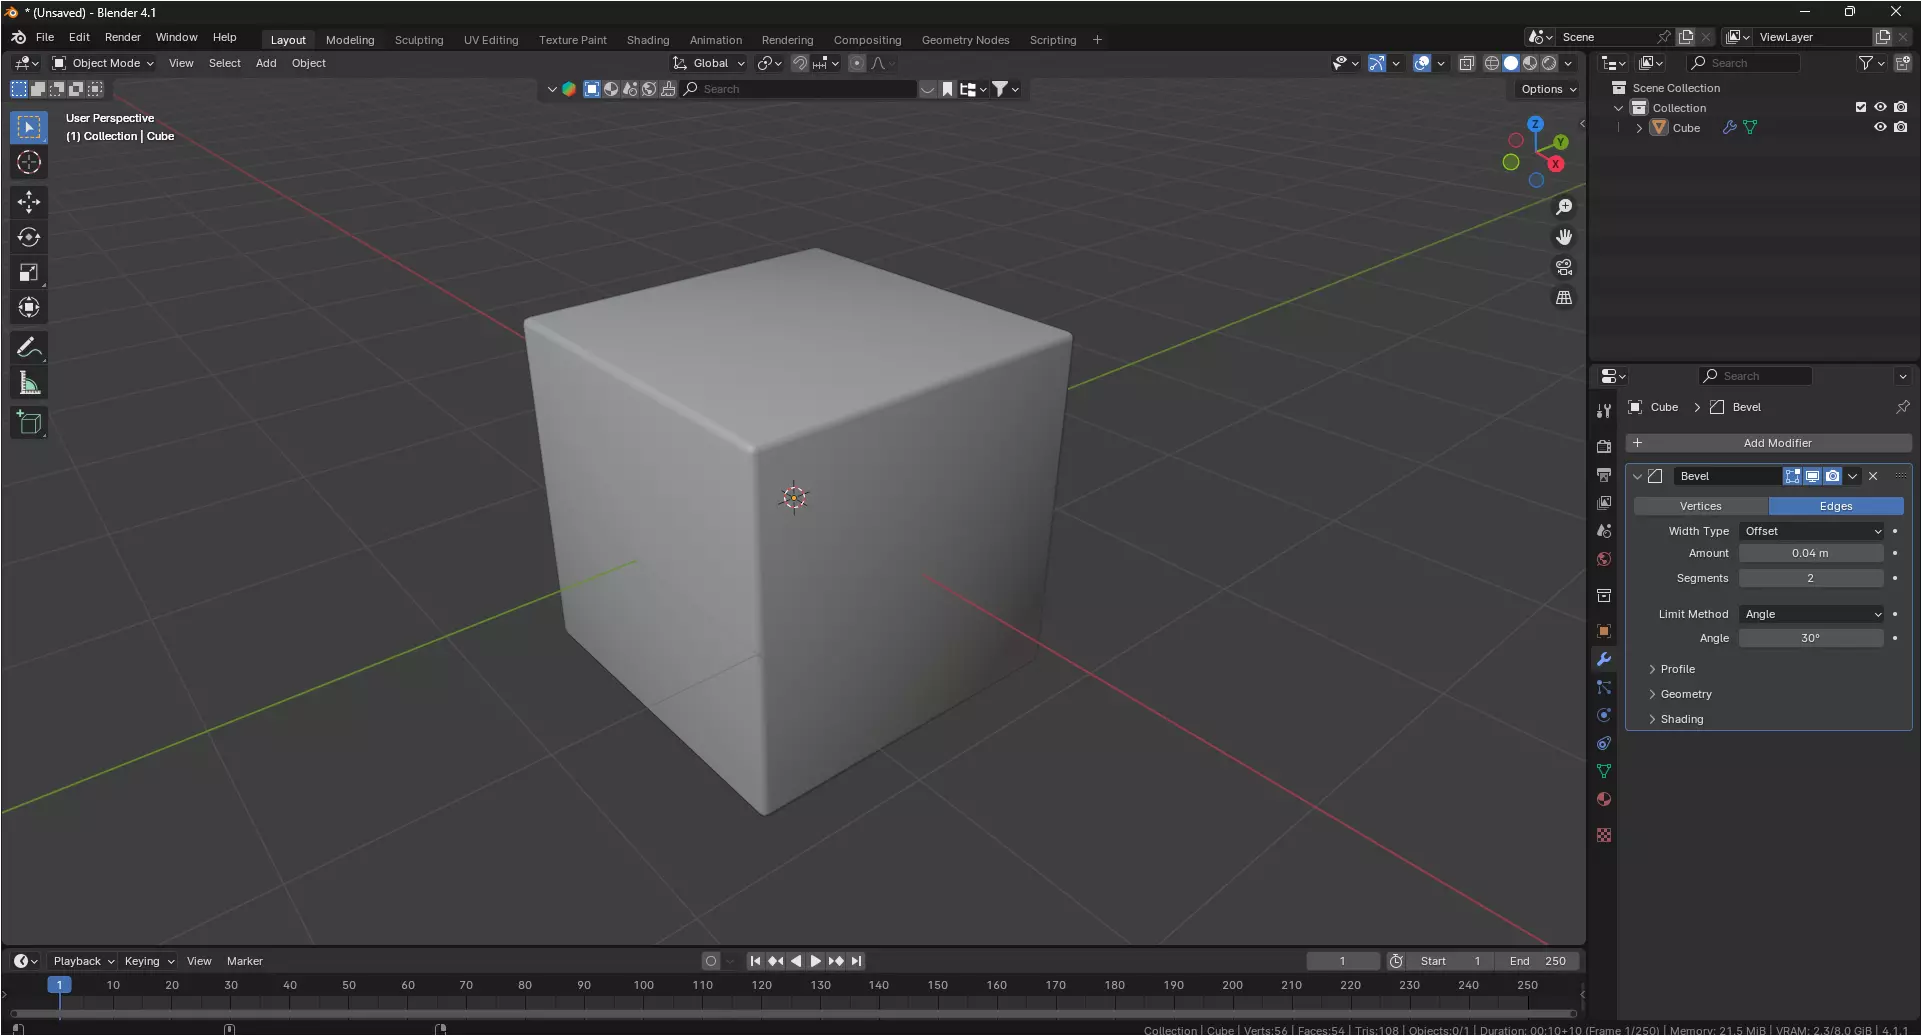
Task: Open the File menu
Action: pyautogui.click(x=45, y=37)
